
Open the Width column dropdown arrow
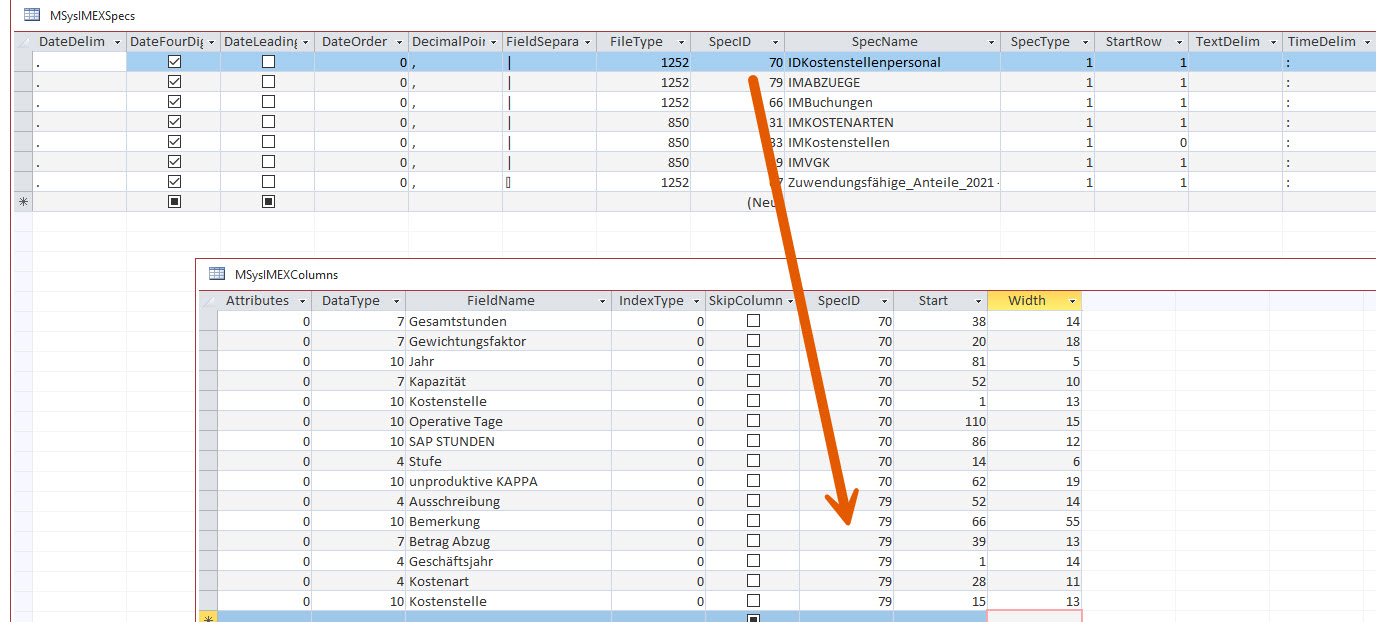click(x=1073, y=301)
